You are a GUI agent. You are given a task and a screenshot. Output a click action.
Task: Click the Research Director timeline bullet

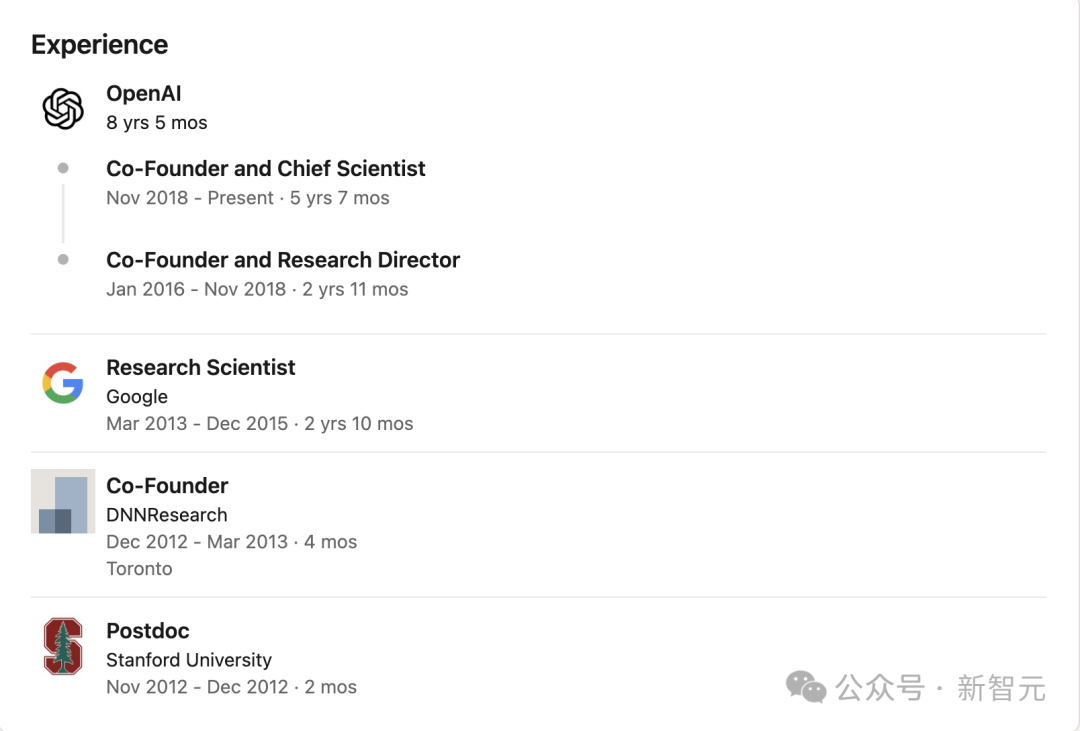pyautogui.click(x=63, y=260)
